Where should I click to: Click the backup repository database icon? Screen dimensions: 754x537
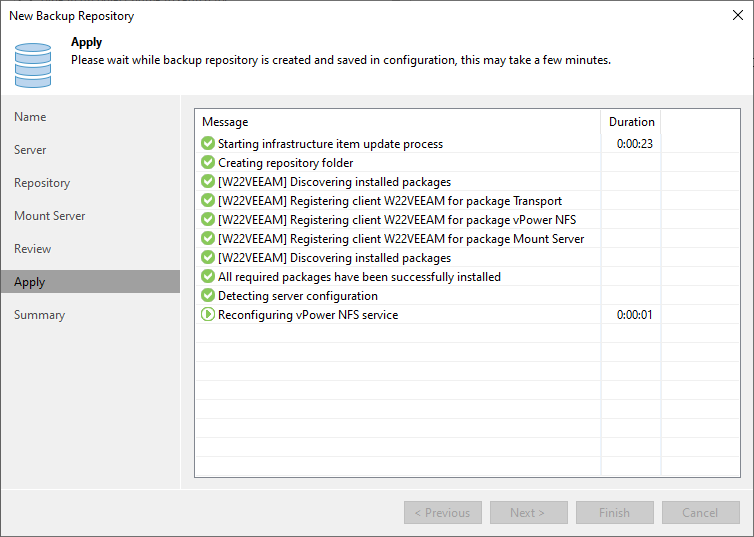33,65
